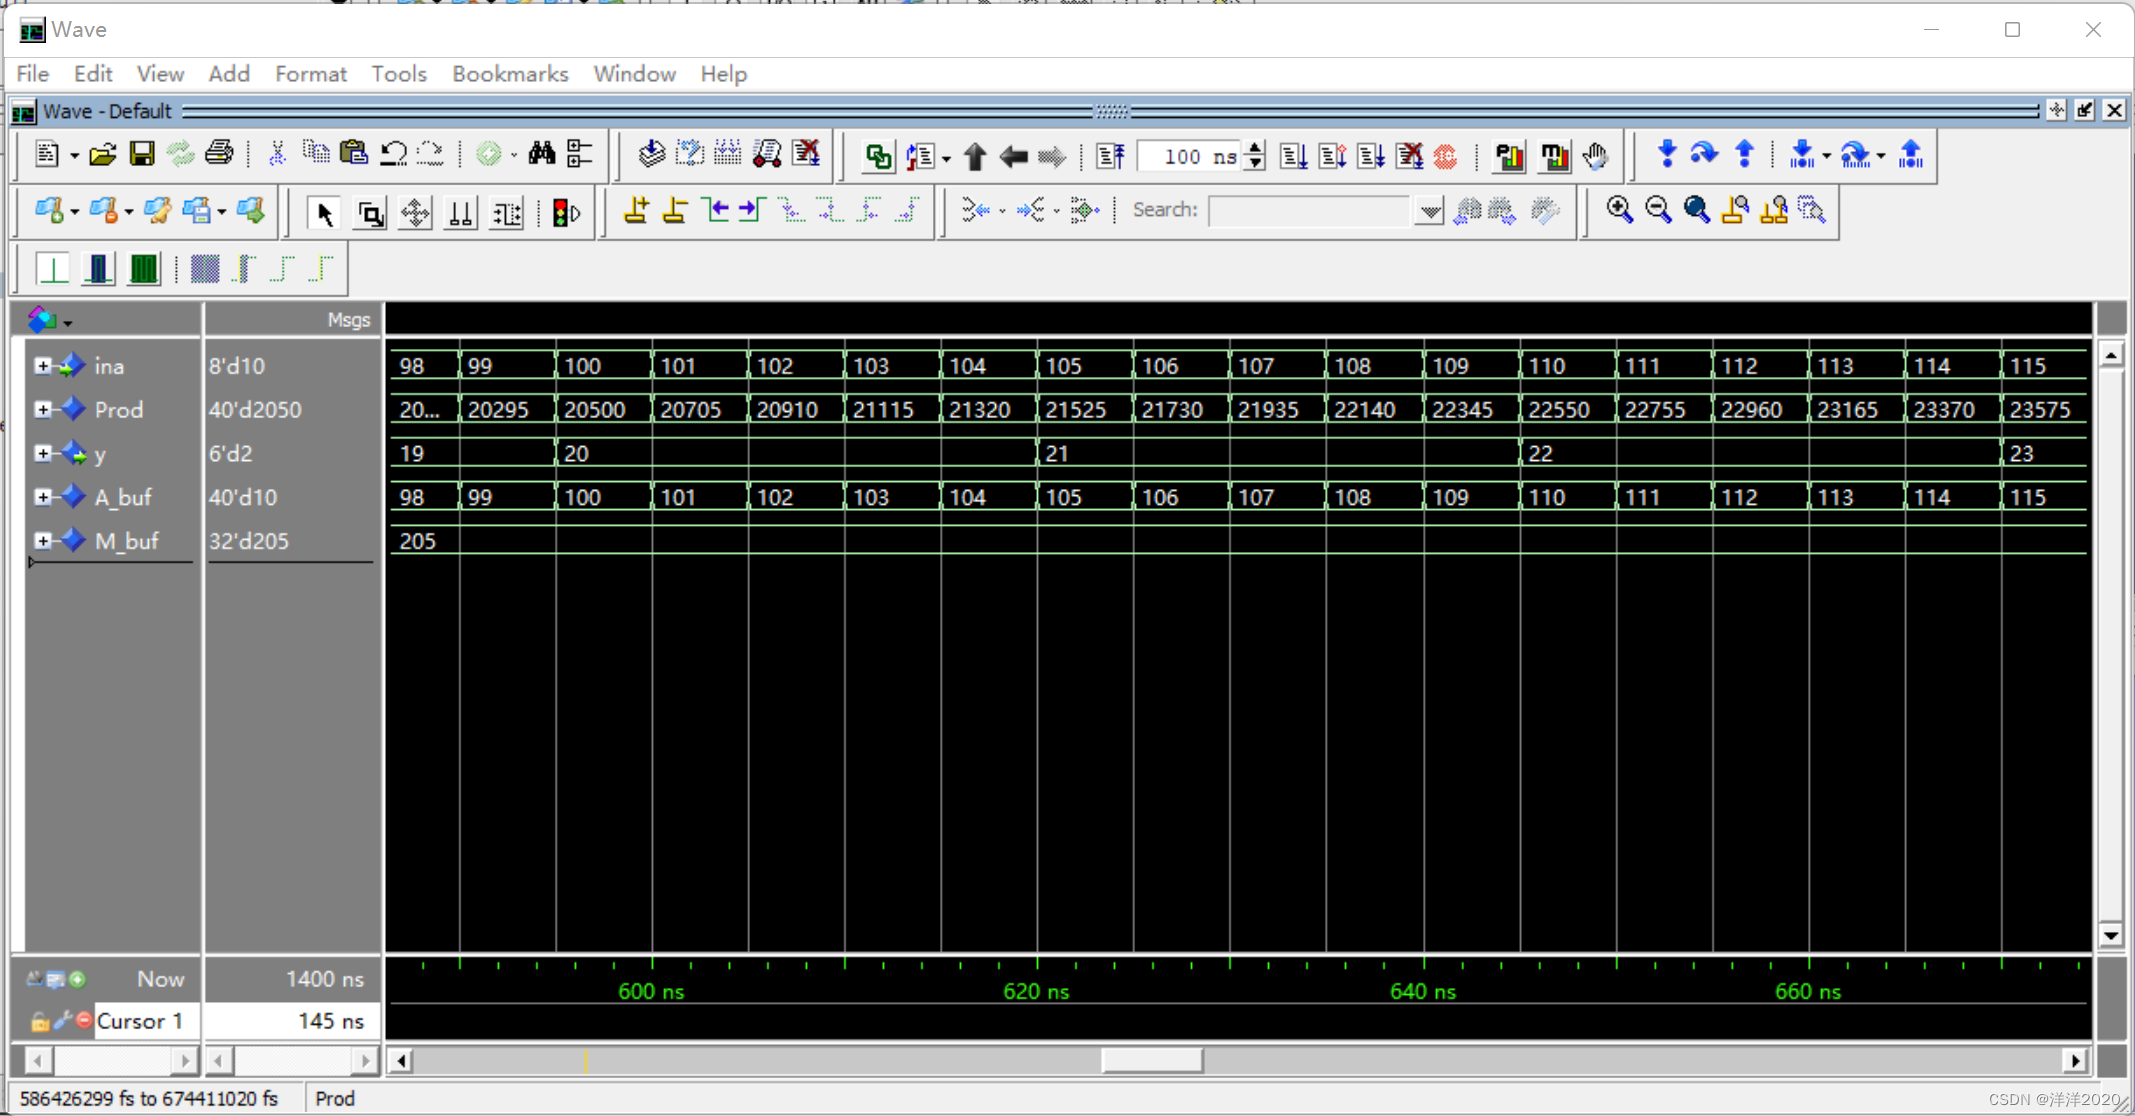Click the Open folder icon

(x=102, y=154)
